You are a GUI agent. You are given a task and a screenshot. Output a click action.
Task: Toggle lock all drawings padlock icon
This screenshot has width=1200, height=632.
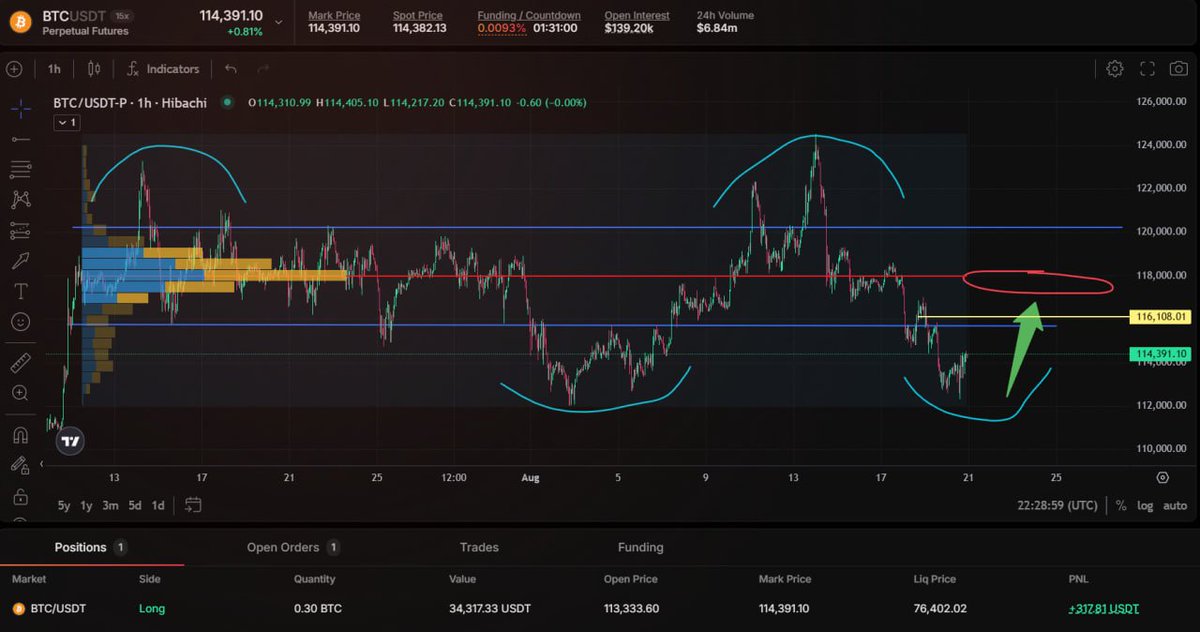click(x=20, y=496)
